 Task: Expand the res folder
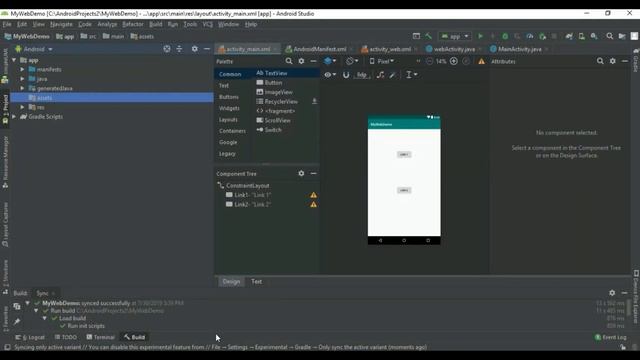22,107
